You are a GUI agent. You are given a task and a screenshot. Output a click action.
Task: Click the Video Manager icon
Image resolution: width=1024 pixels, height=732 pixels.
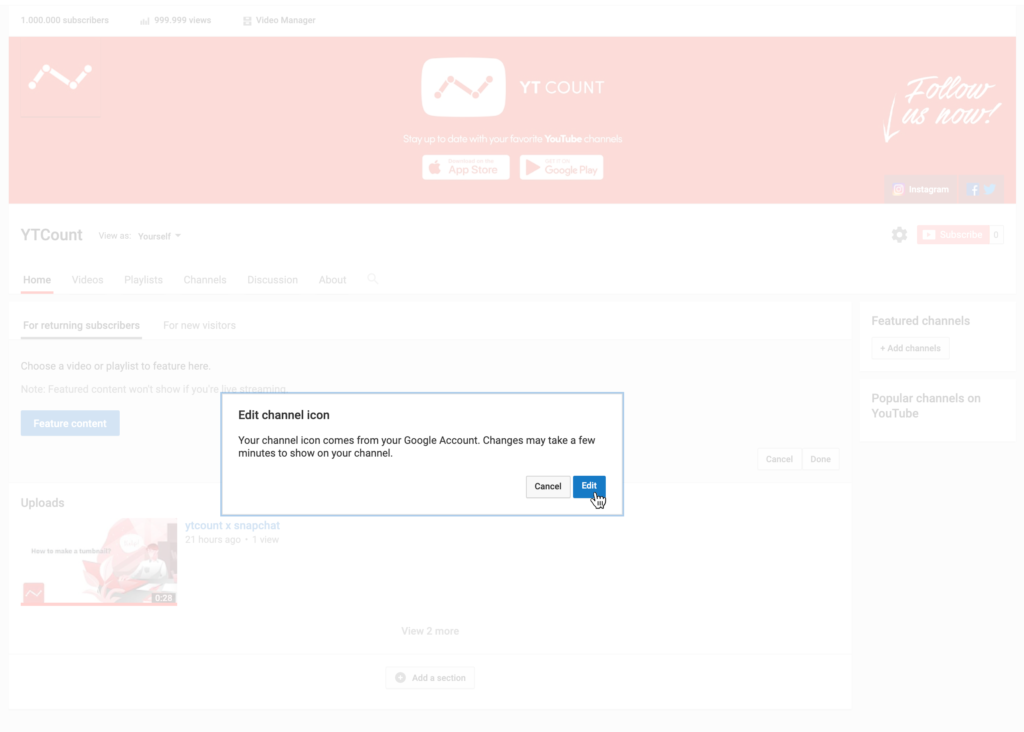[247, 21]
